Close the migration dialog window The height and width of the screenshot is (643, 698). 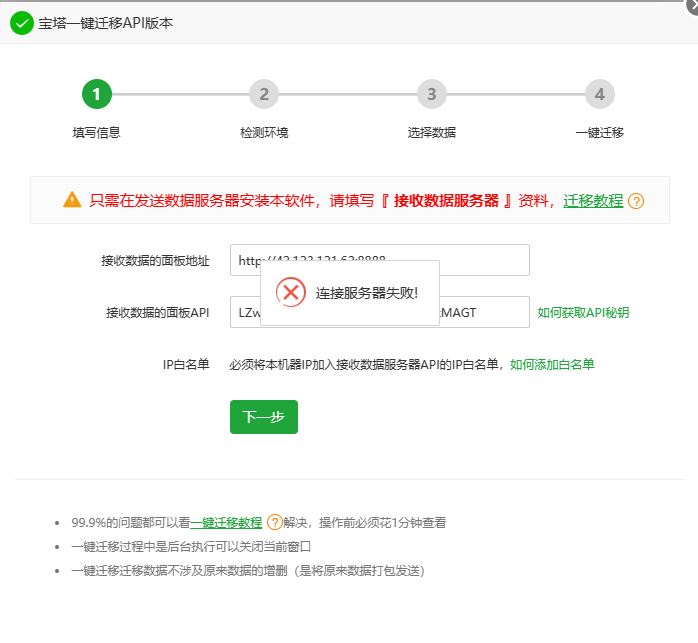(693, 6)
